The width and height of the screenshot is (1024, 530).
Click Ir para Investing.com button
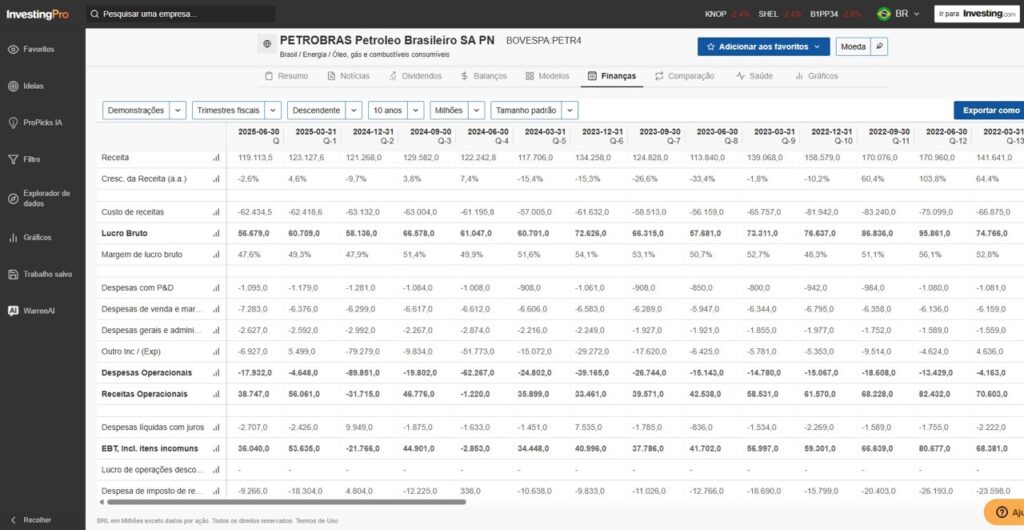[x=977, y=14]
